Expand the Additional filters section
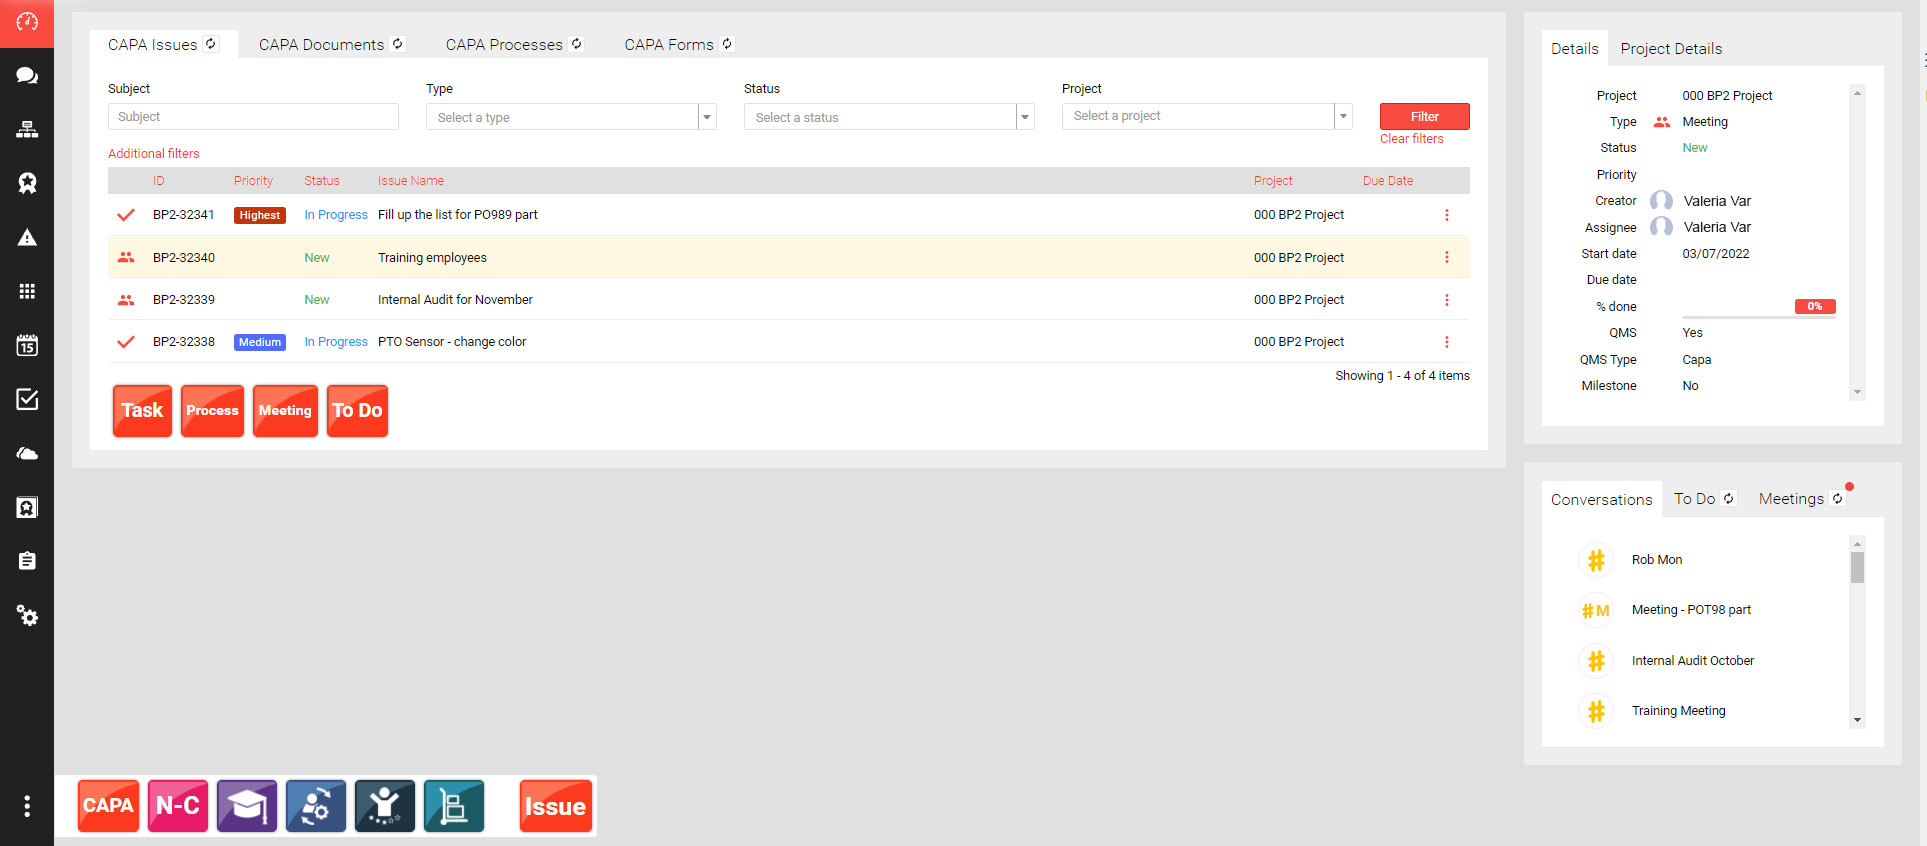The image size is (1927, 846). tap(154, 153)
